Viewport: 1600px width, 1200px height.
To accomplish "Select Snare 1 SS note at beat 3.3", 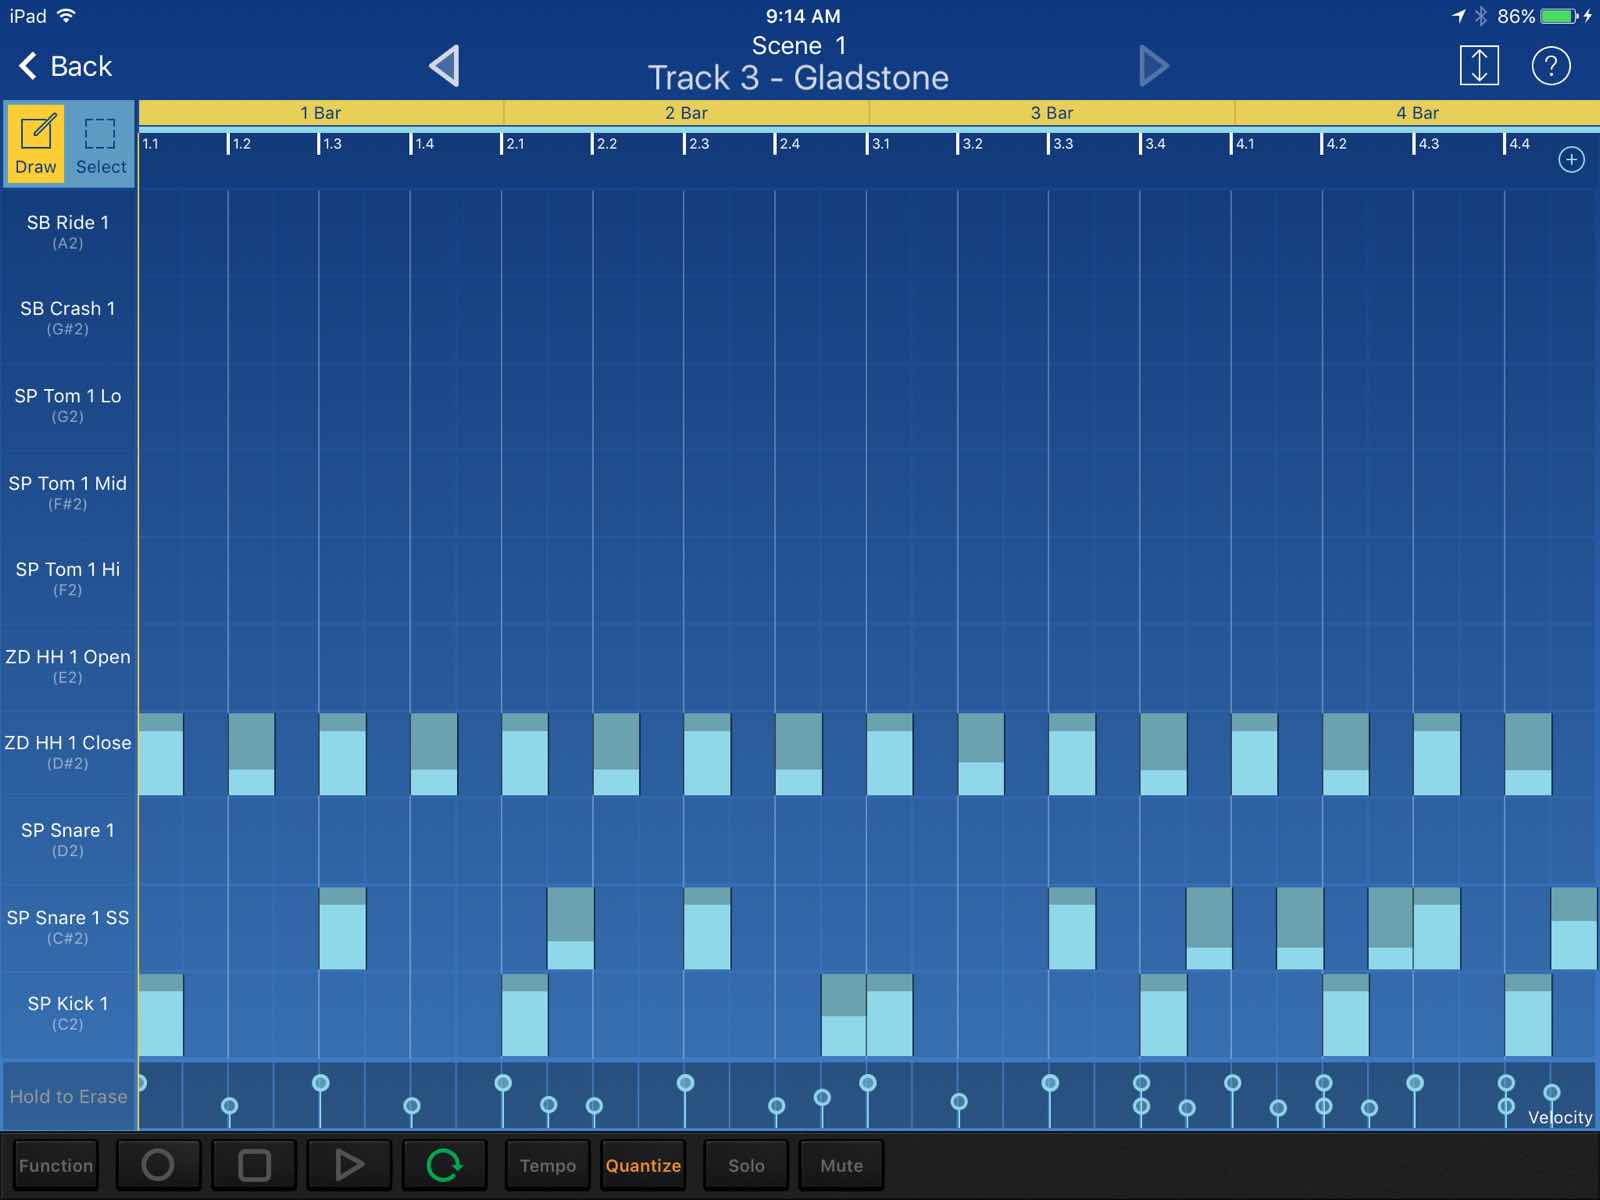I will click(1072, 928).
